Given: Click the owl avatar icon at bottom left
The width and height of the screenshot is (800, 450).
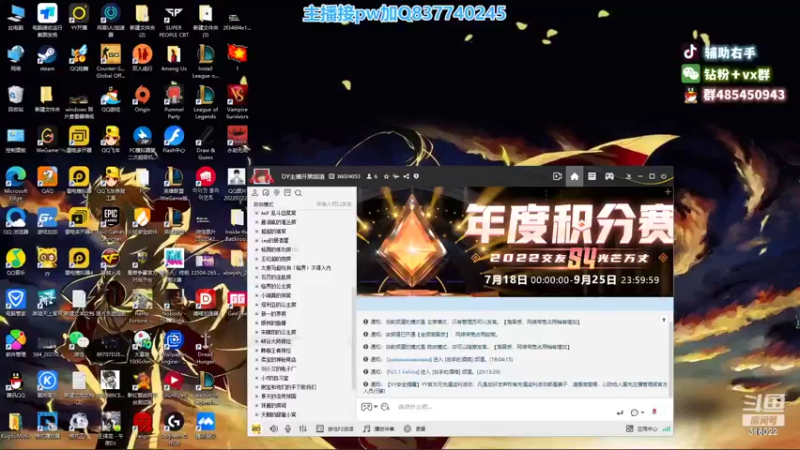Looking at the screenshot, I should [256, 429].
